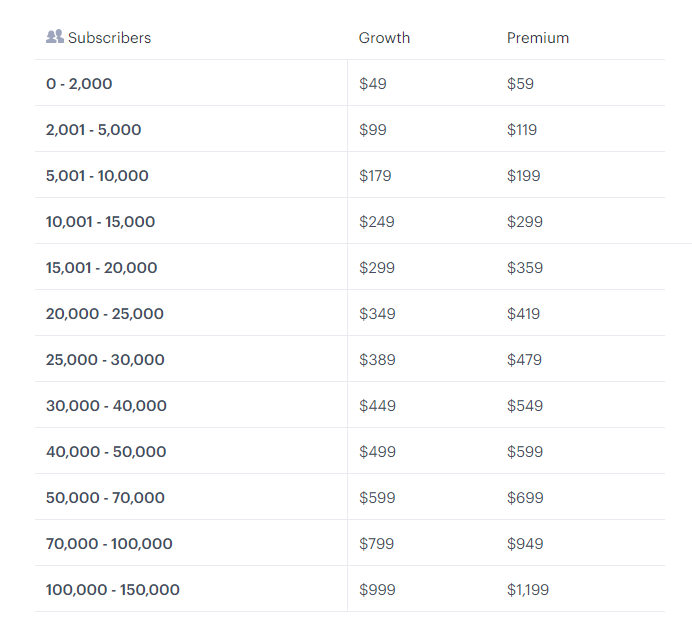Select the 30,000 - 40,000 tier

(106, 406)
